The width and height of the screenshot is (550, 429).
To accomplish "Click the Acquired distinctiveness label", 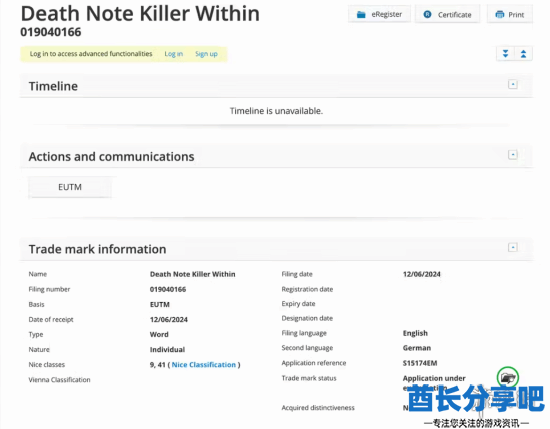I will pos(318,408).
